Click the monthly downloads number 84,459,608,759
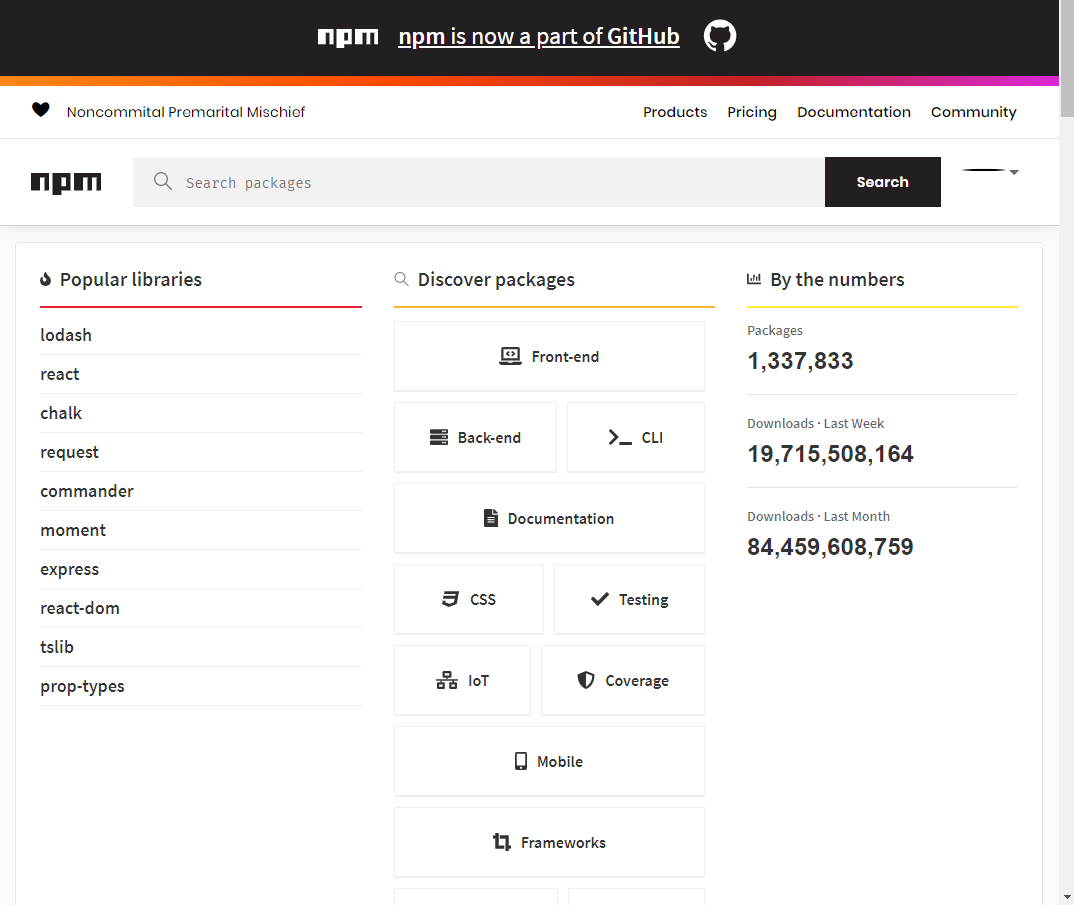This screenshot has width=1074, height=905. [830, 547]
